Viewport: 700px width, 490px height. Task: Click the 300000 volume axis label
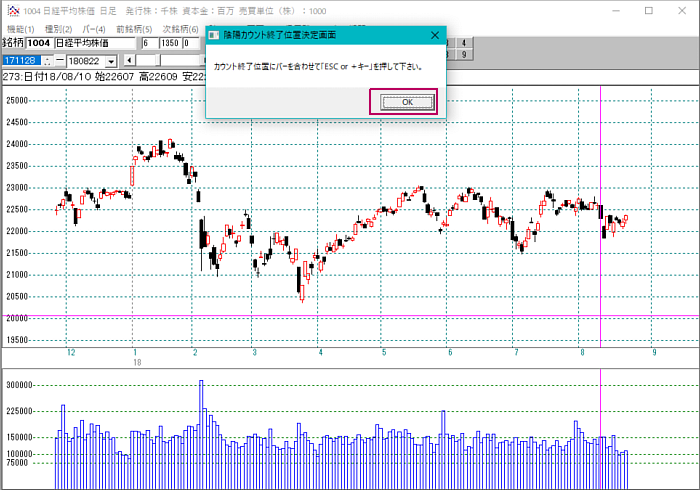click(x=19, y=385)
